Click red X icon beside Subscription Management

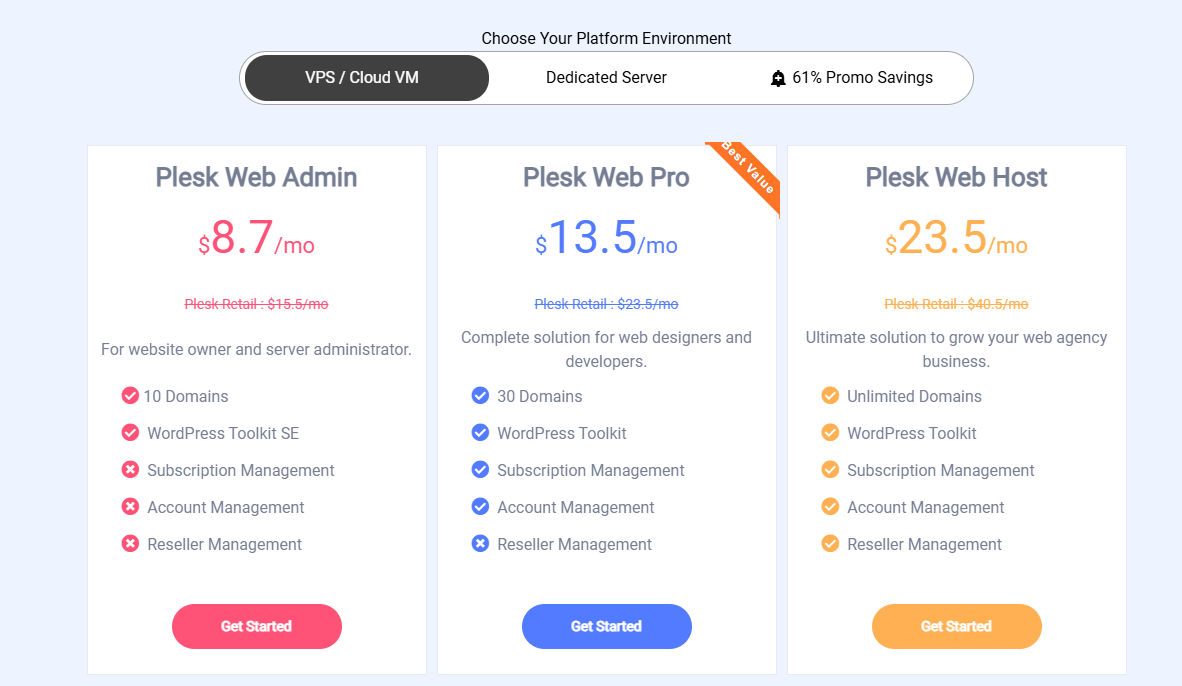tap(130, 470)
